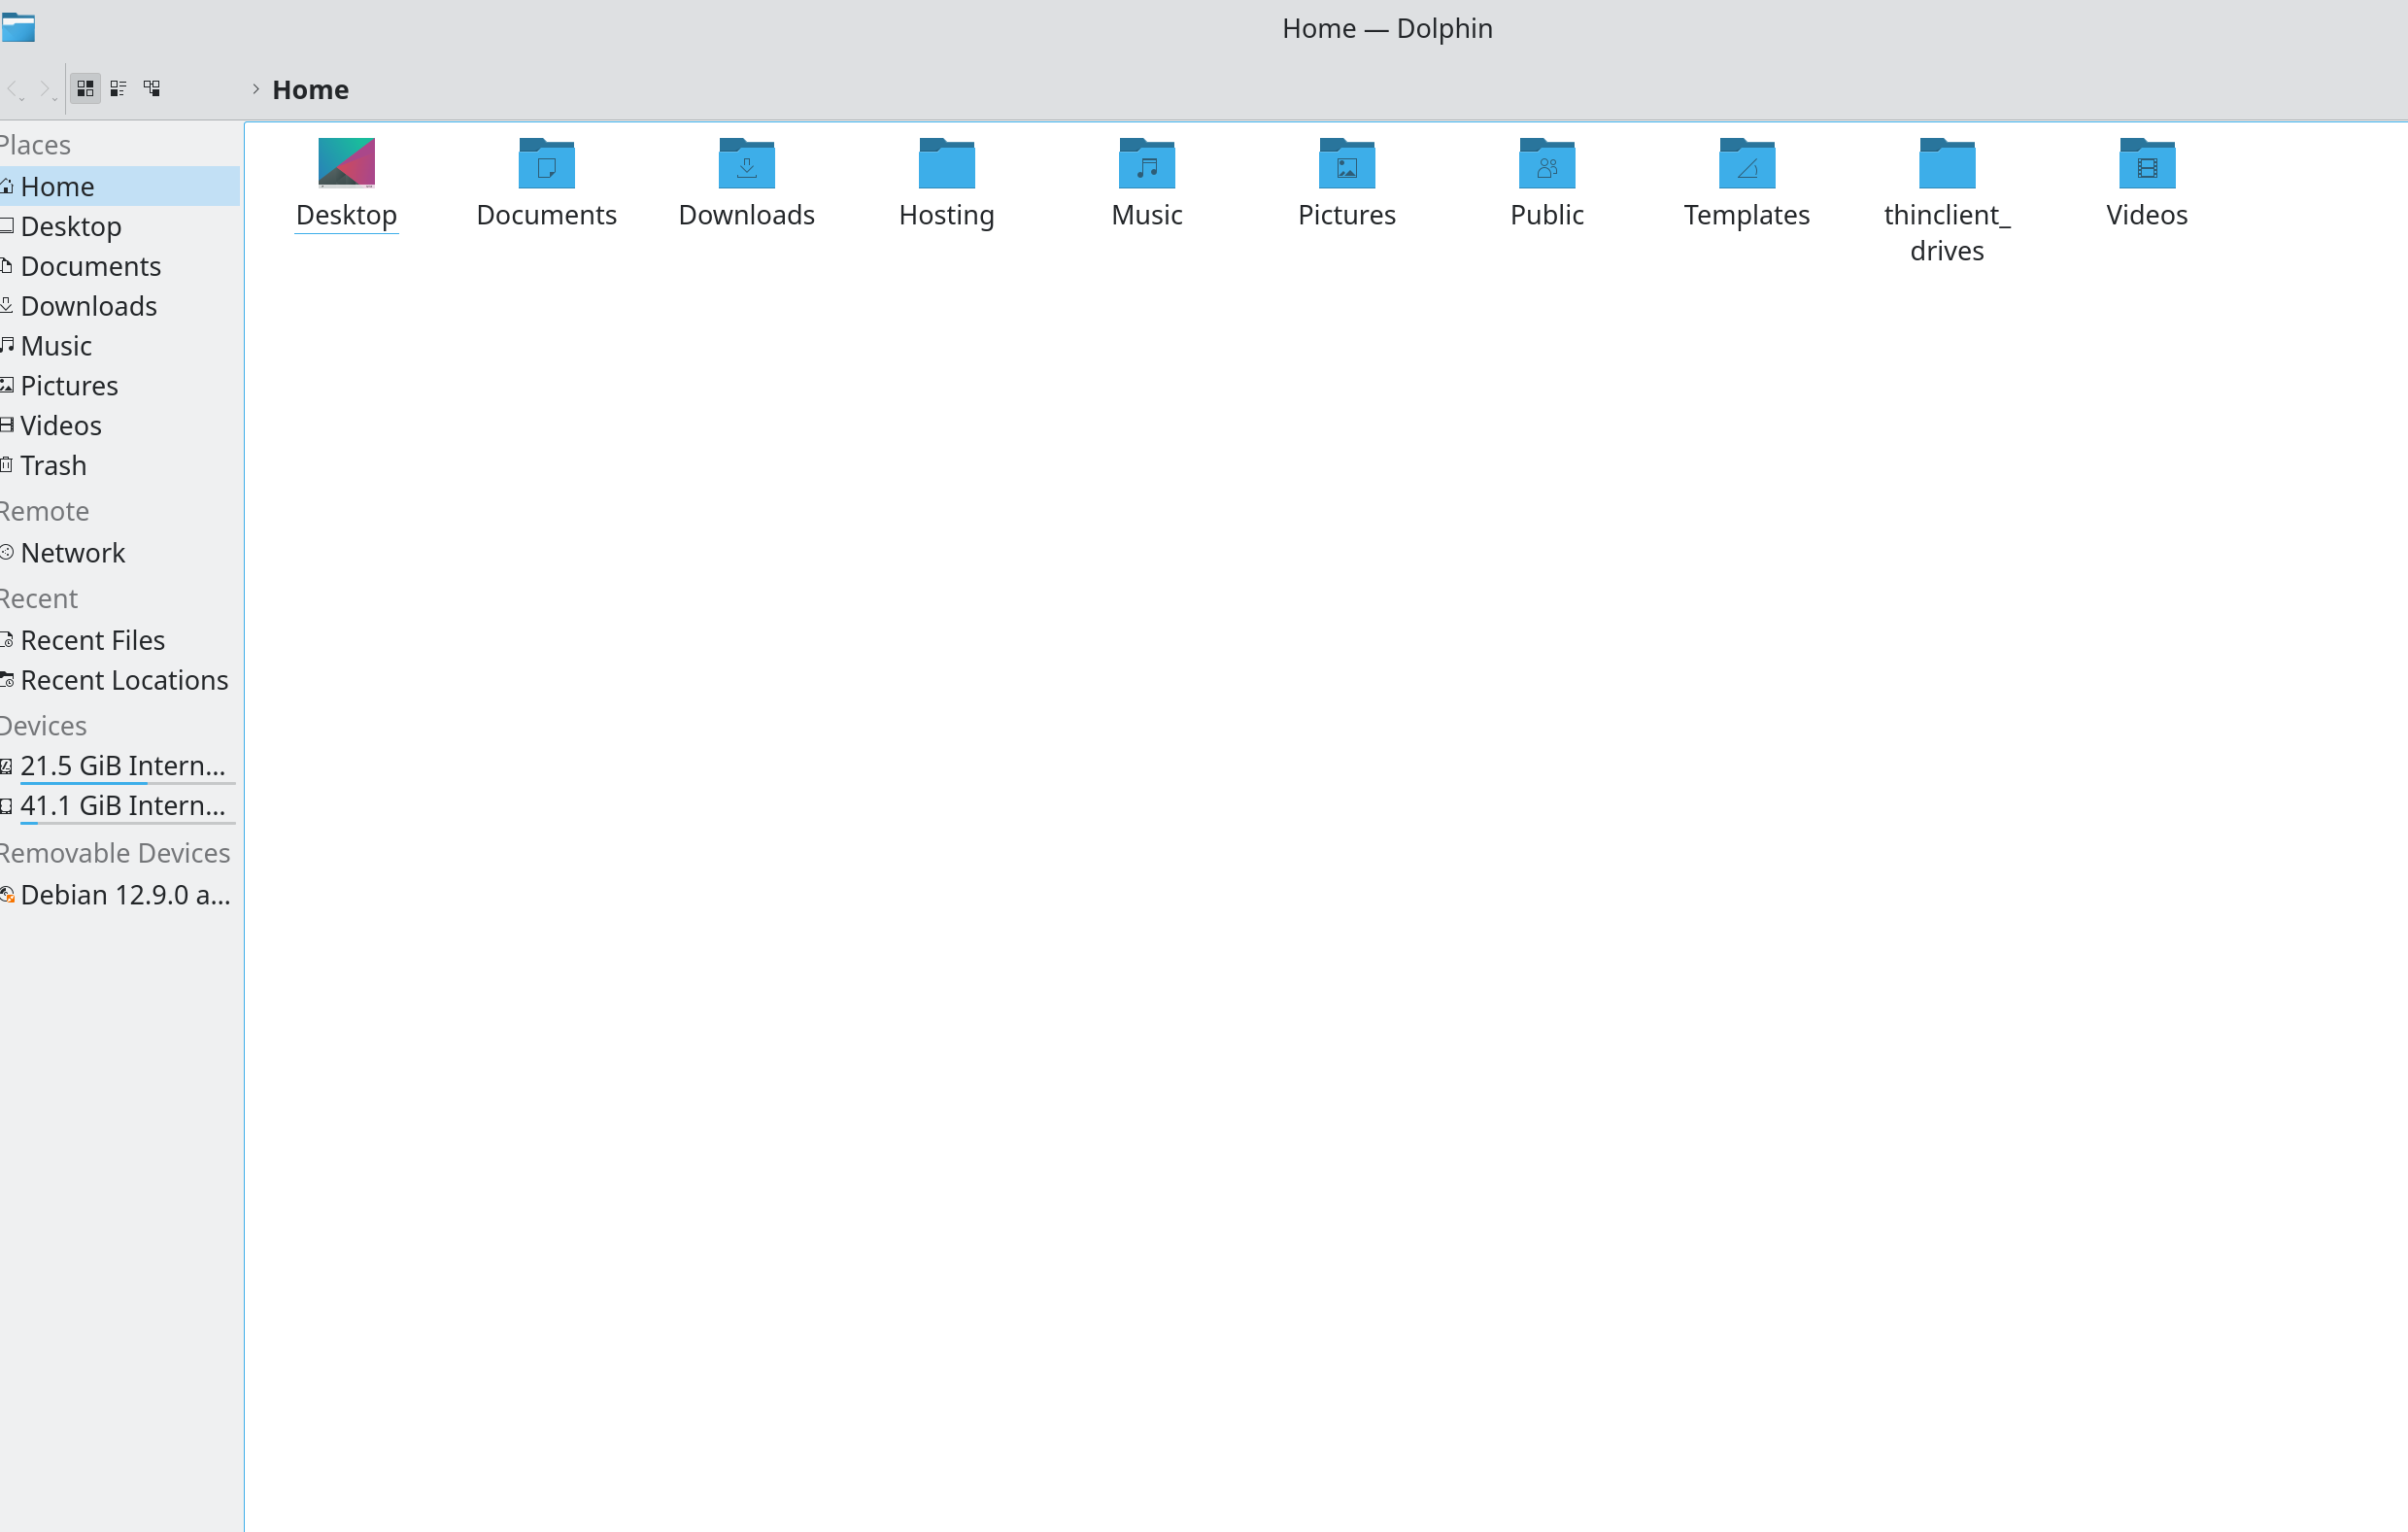
Task: Open the Debian 12.9.0 removable device
Action: click(119, 895)
